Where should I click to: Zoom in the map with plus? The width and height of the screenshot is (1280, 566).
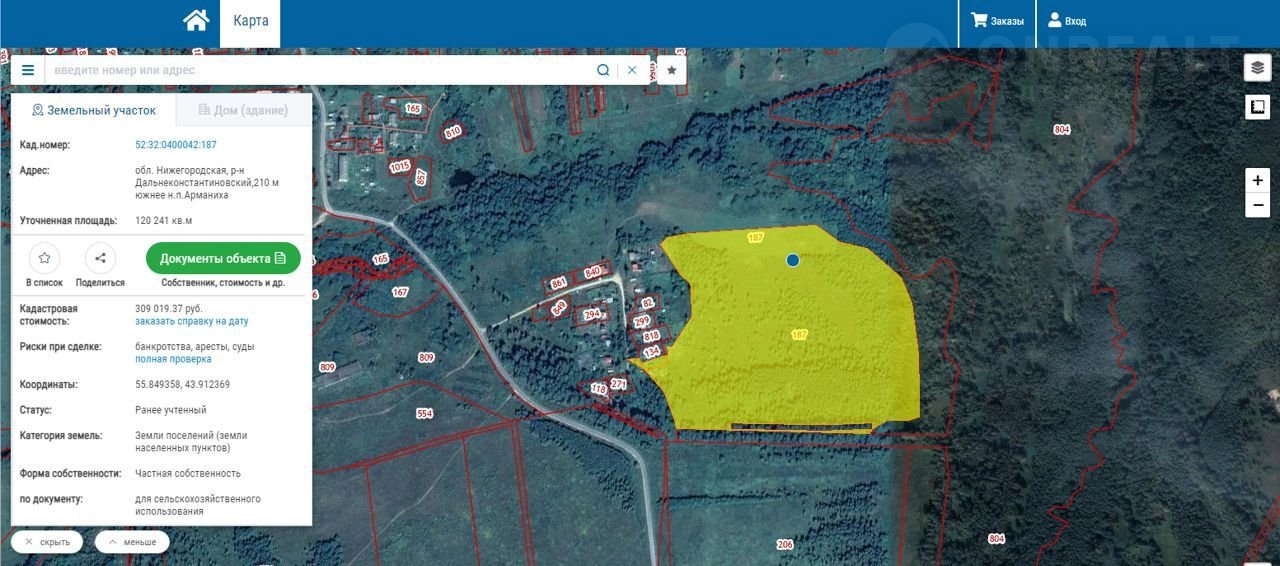click(1257, 181)
